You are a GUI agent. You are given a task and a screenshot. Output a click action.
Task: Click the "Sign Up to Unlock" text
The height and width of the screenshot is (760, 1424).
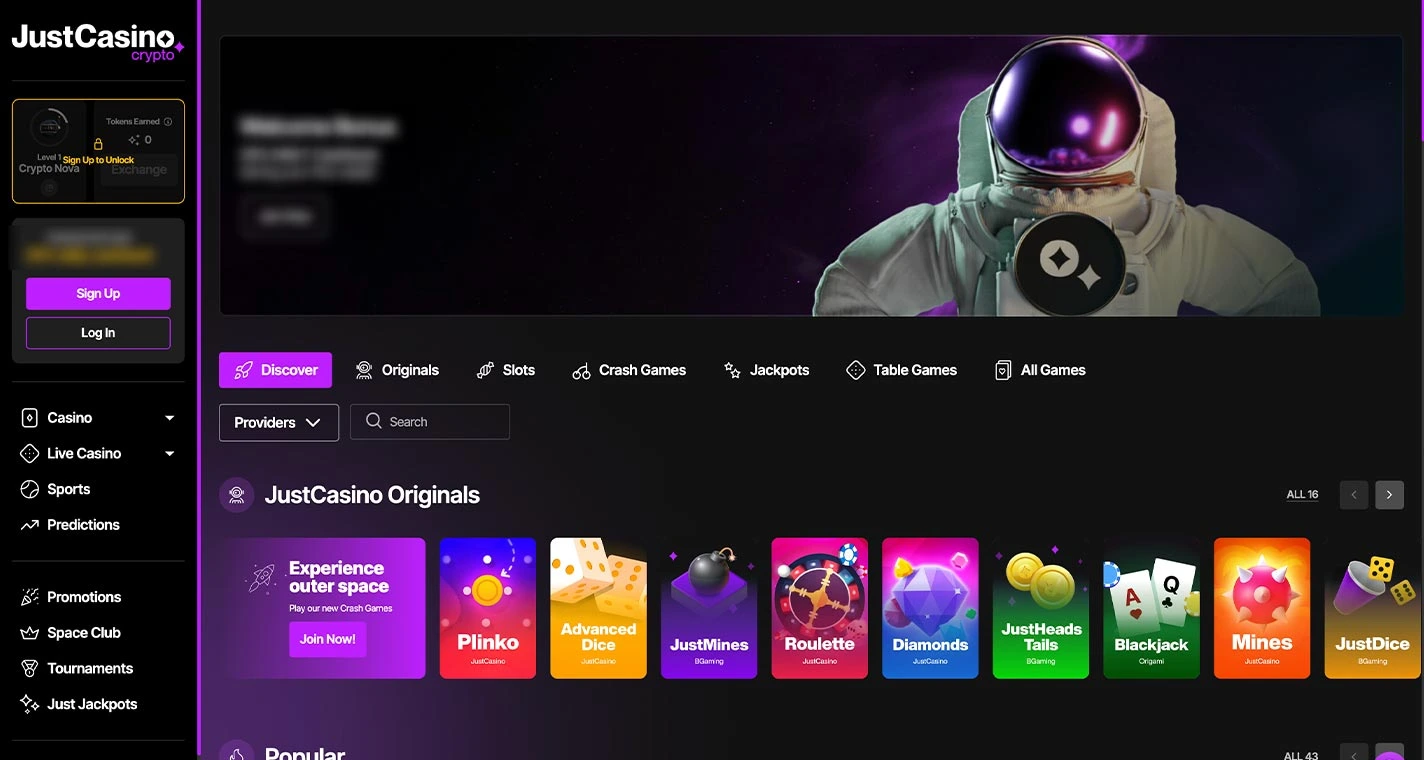99,160
